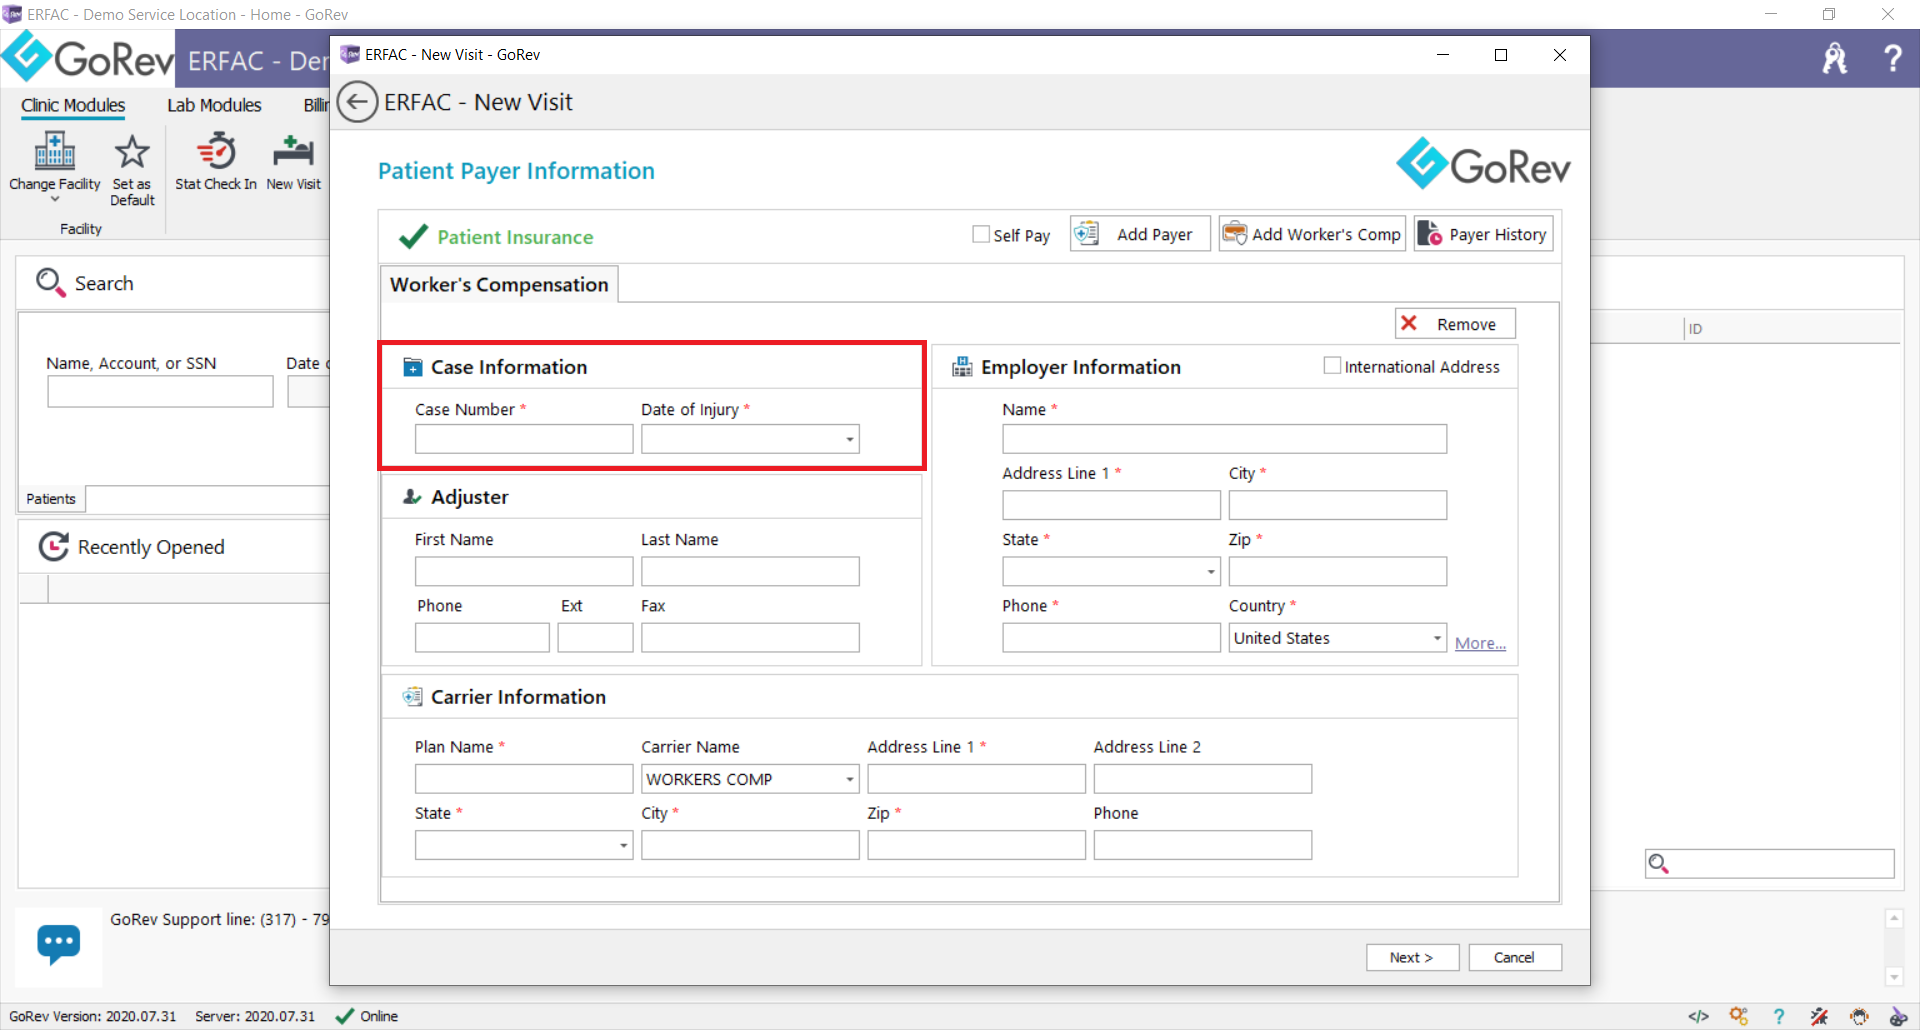Open the Country dropdown showing United States
The width and height of the screenshot is (1920, 1030).
tap(1437, 638)
